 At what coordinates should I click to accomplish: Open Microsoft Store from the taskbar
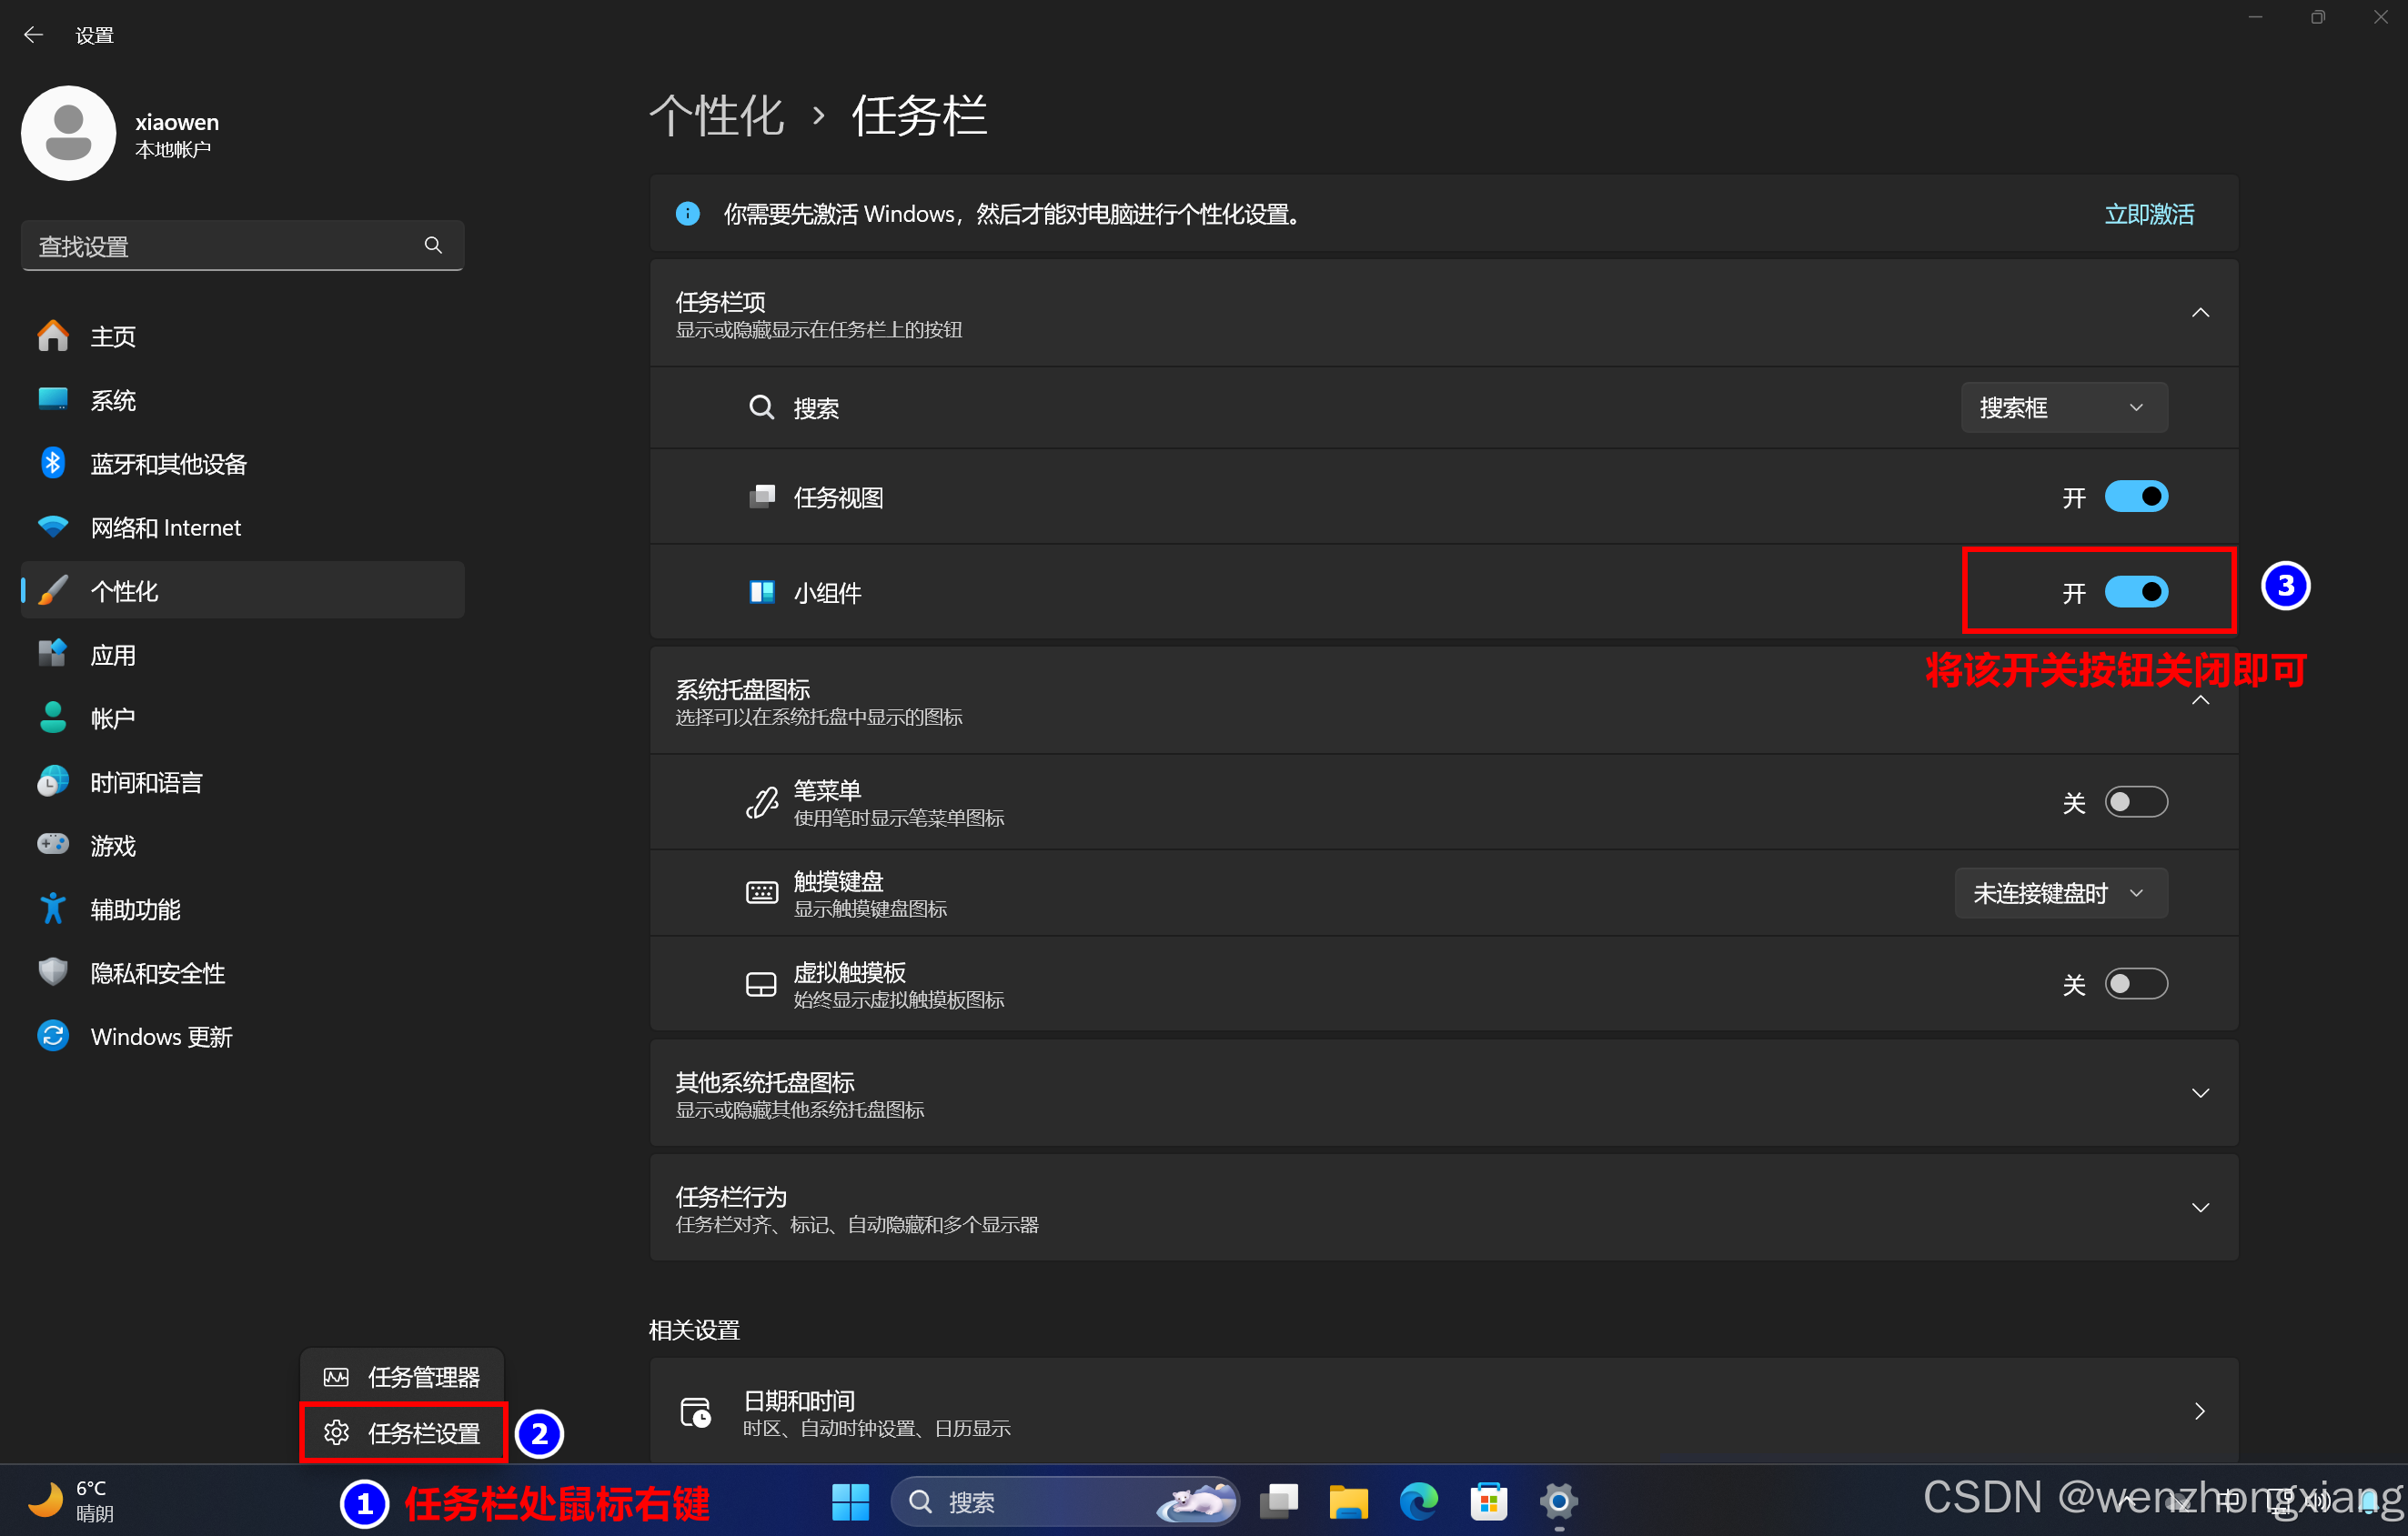(x=1488, y=1501)
